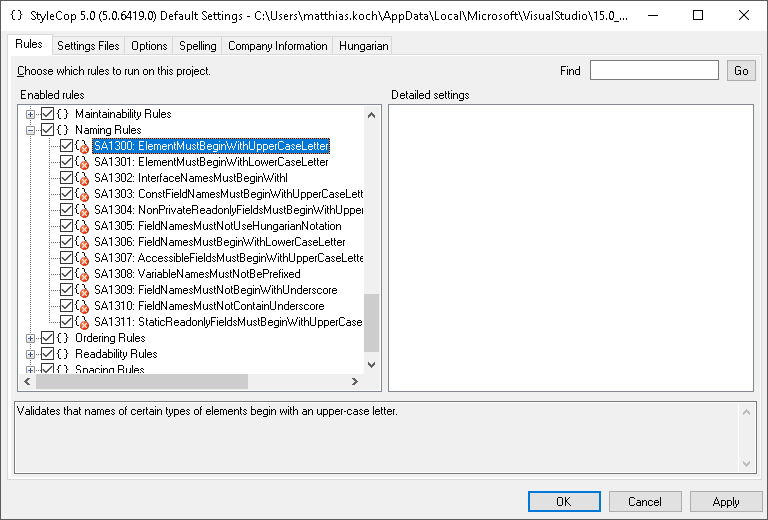Expand the Readability Rules node
768x520 pixels.
[x=30, y=355]
